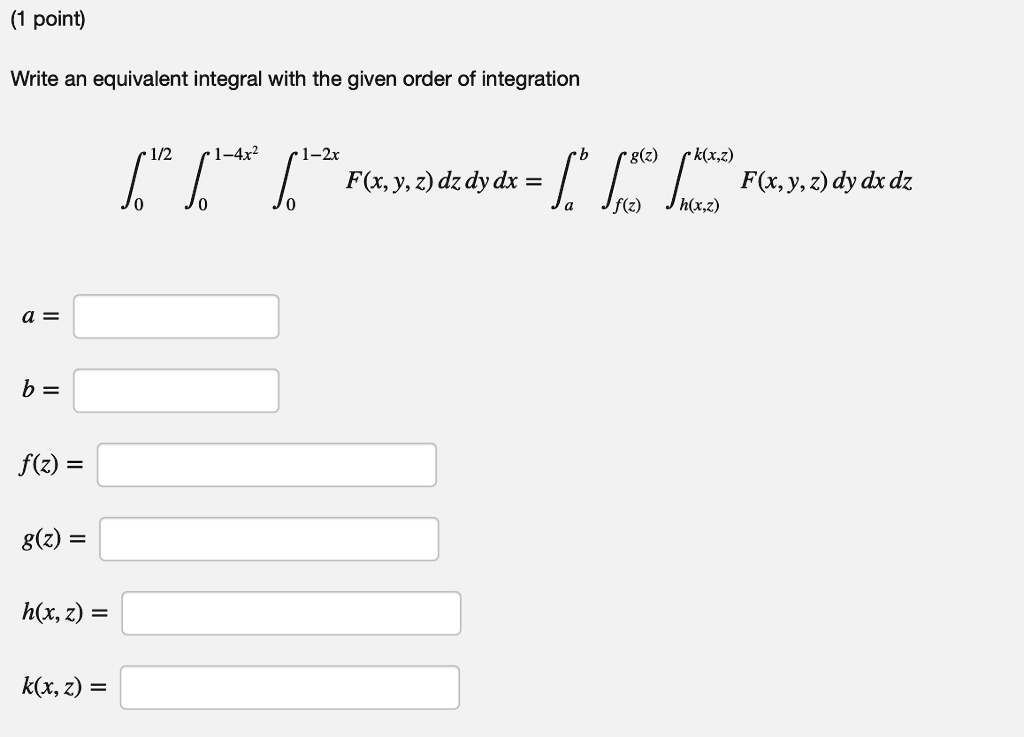1024x737 pixels.
Task: Click the h(x, z) answer box
Action: point(290,612)
